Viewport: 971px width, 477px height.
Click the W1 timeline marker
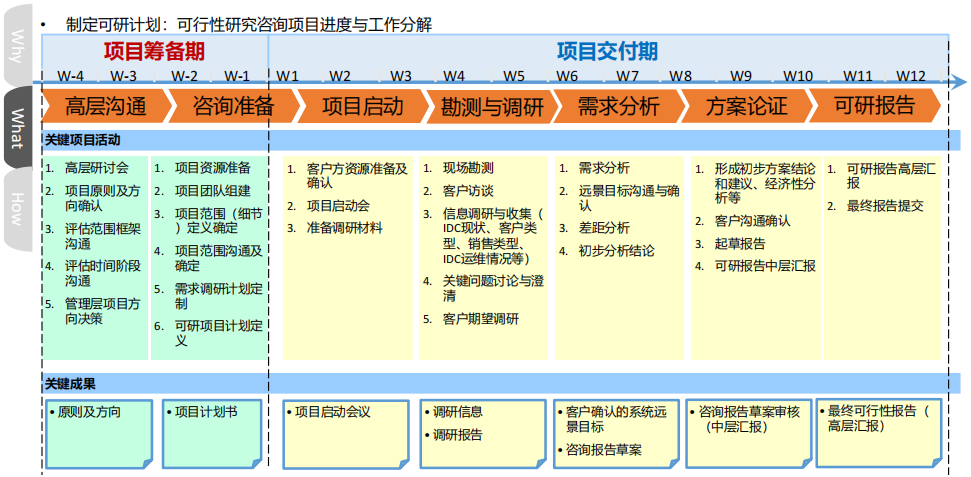287,76
